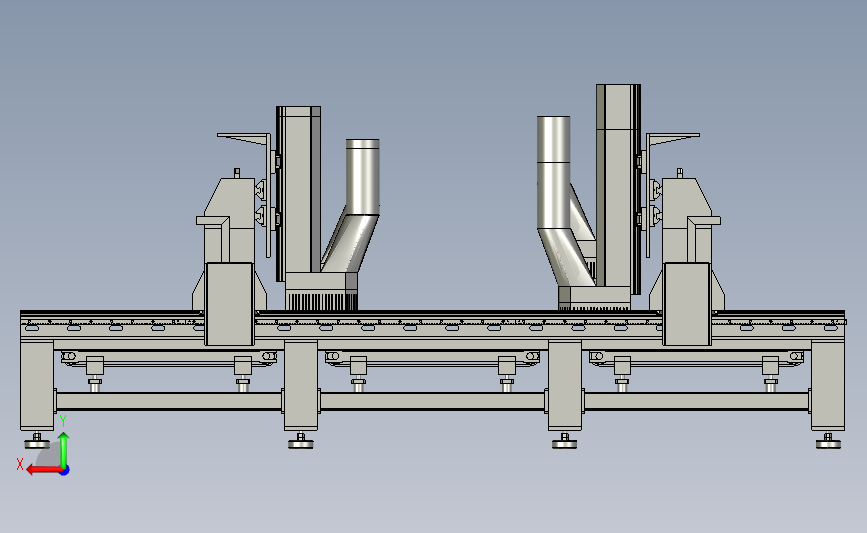Click the green Y axis arrow
This screenshot has width=867, height=533.
coord(64,449)
